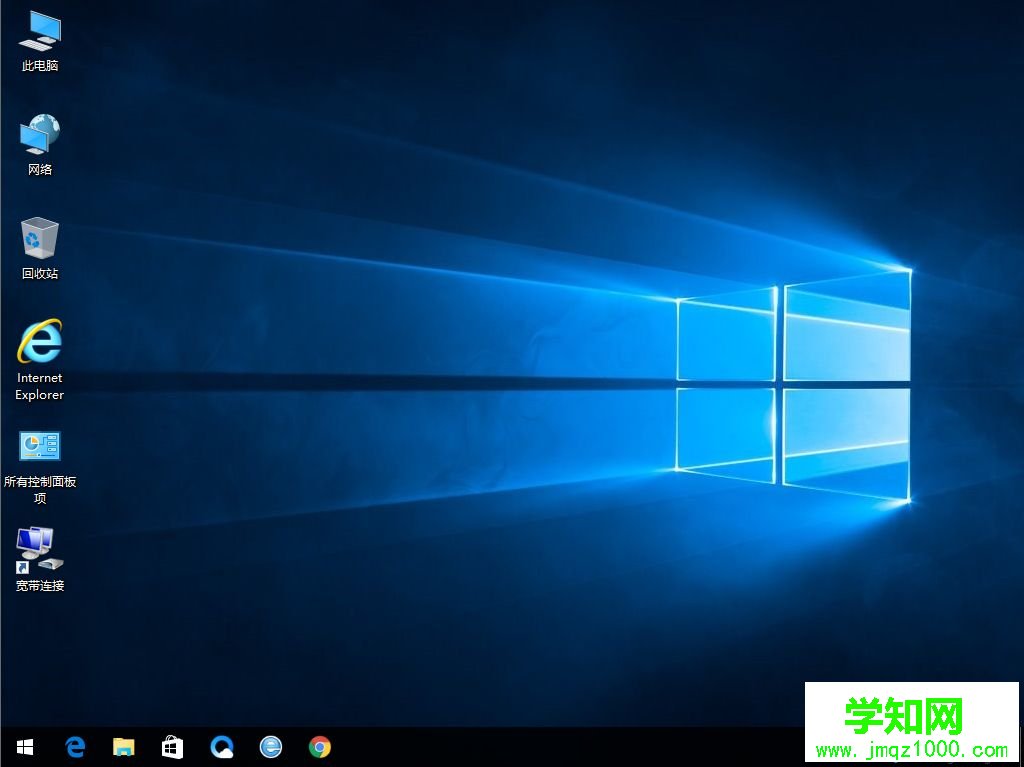Click the Windows Start button

[x=24, y=747]
